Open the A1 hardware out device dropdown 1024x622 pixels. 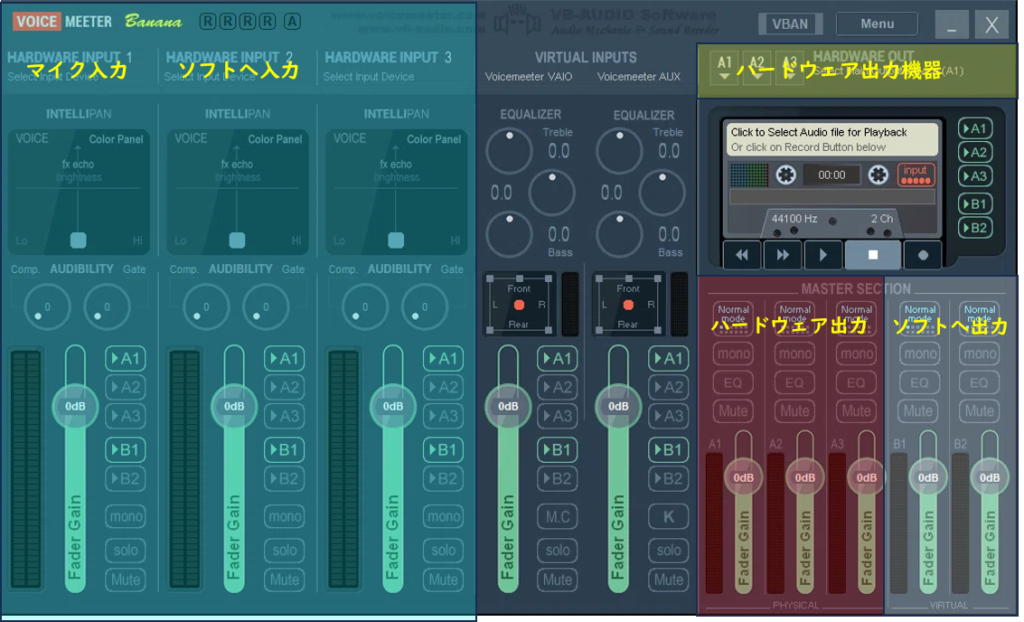[x=724, y=67]
